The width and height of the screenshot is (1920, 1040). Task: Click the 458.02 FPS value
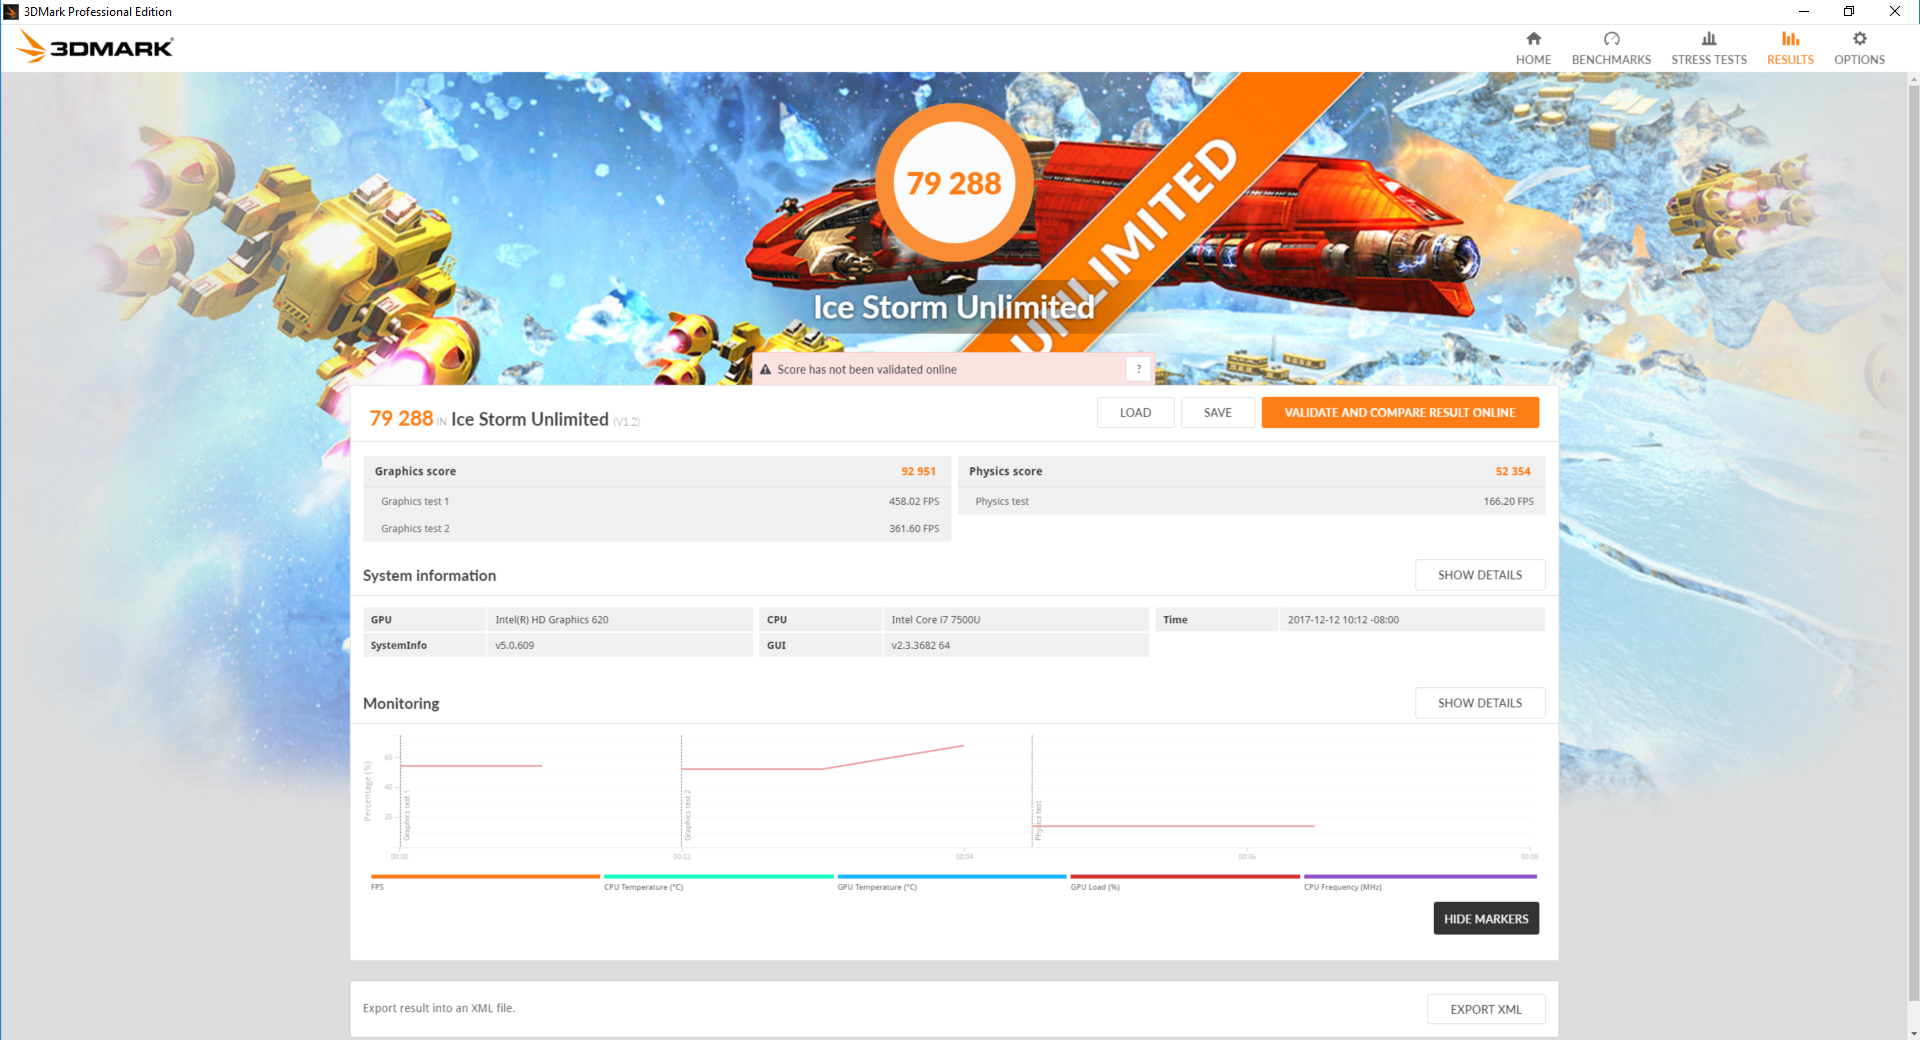click(914, 501)
